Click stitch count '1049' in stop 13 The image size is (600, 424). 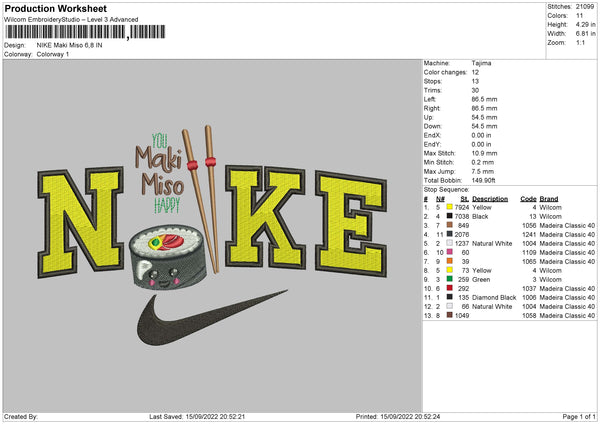click(x=462, y=315)
